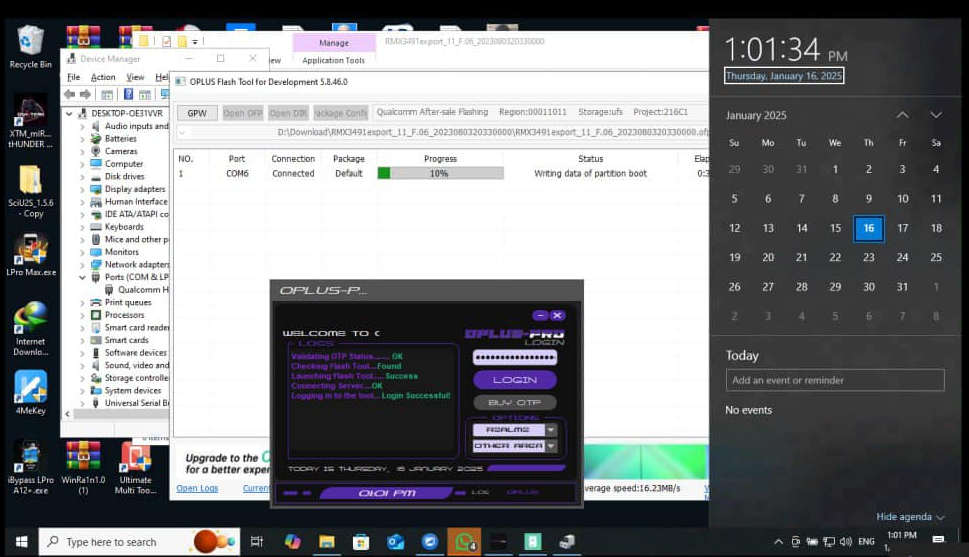Click the OTP password field in OPLUS-PRO

[515, 357]
